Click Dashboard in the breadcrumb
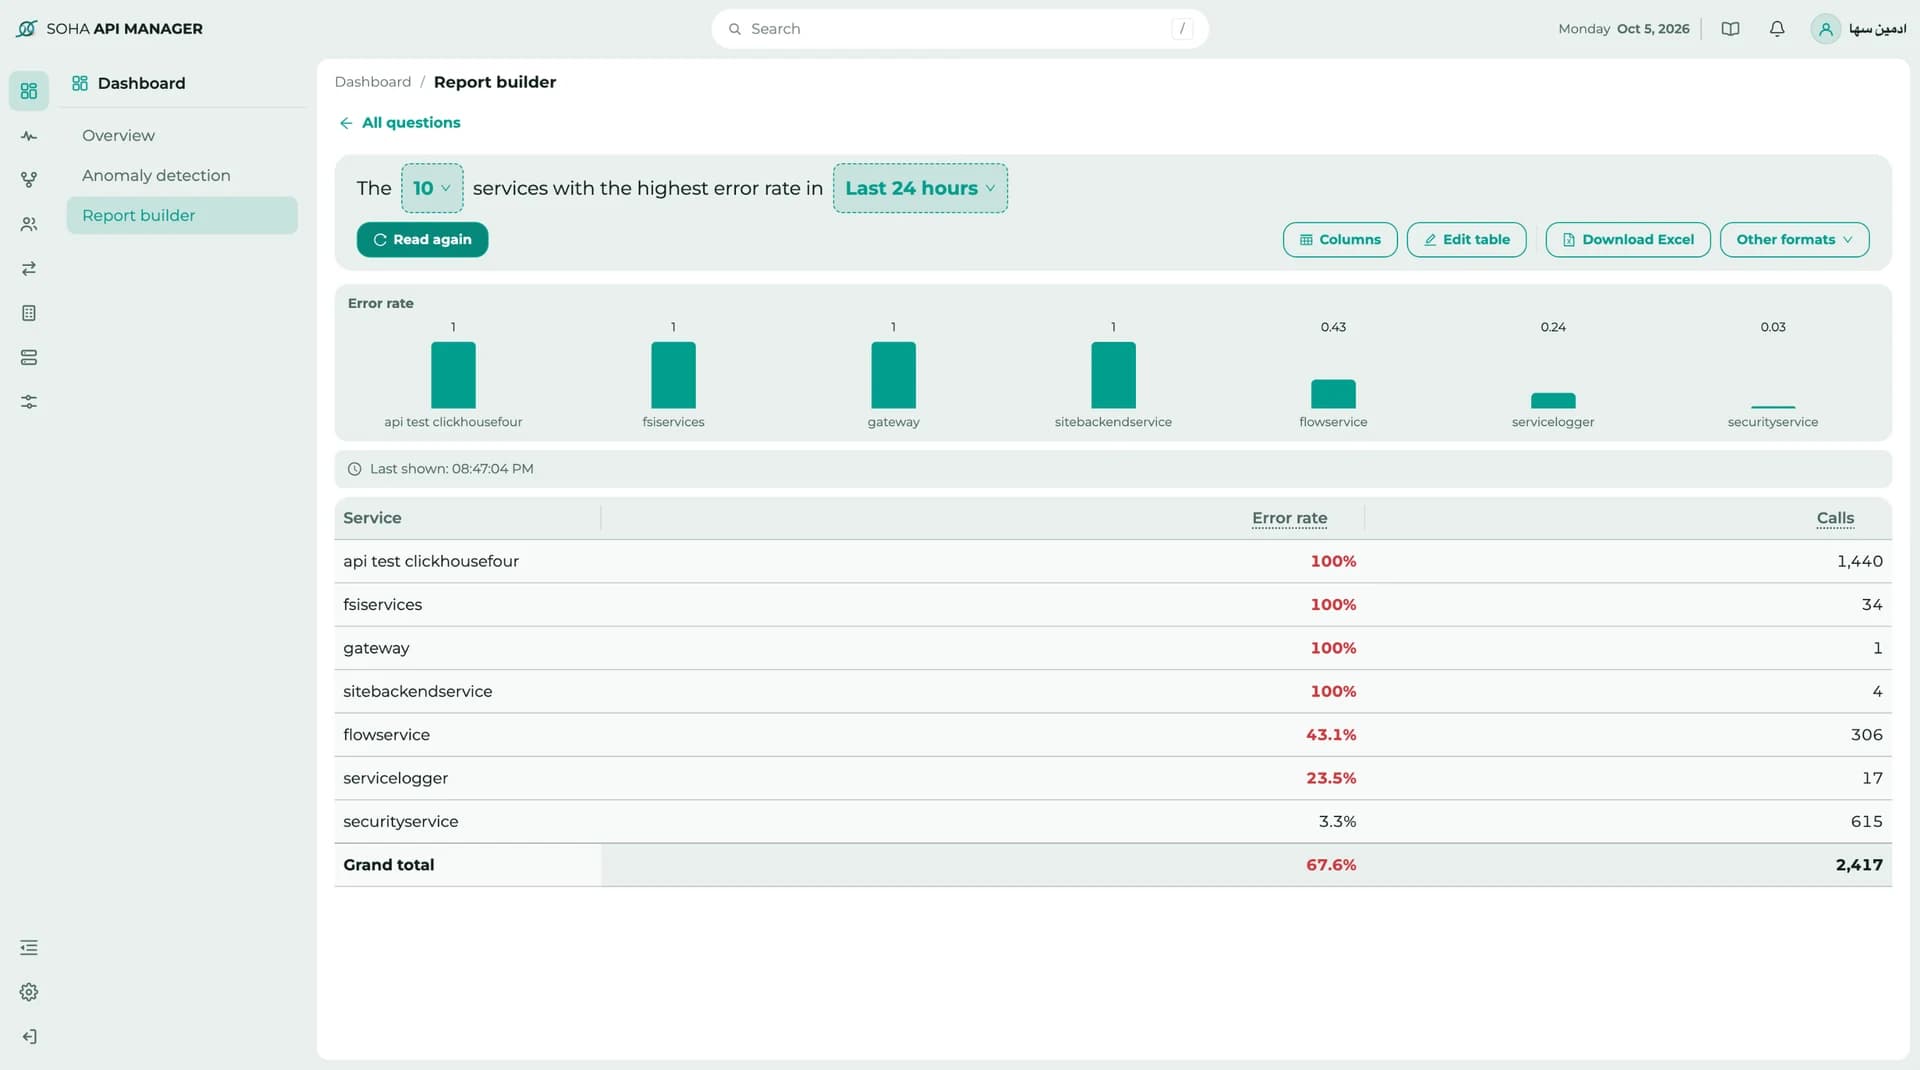Screen dimensions: 1920x1070 tap(373, 82)
